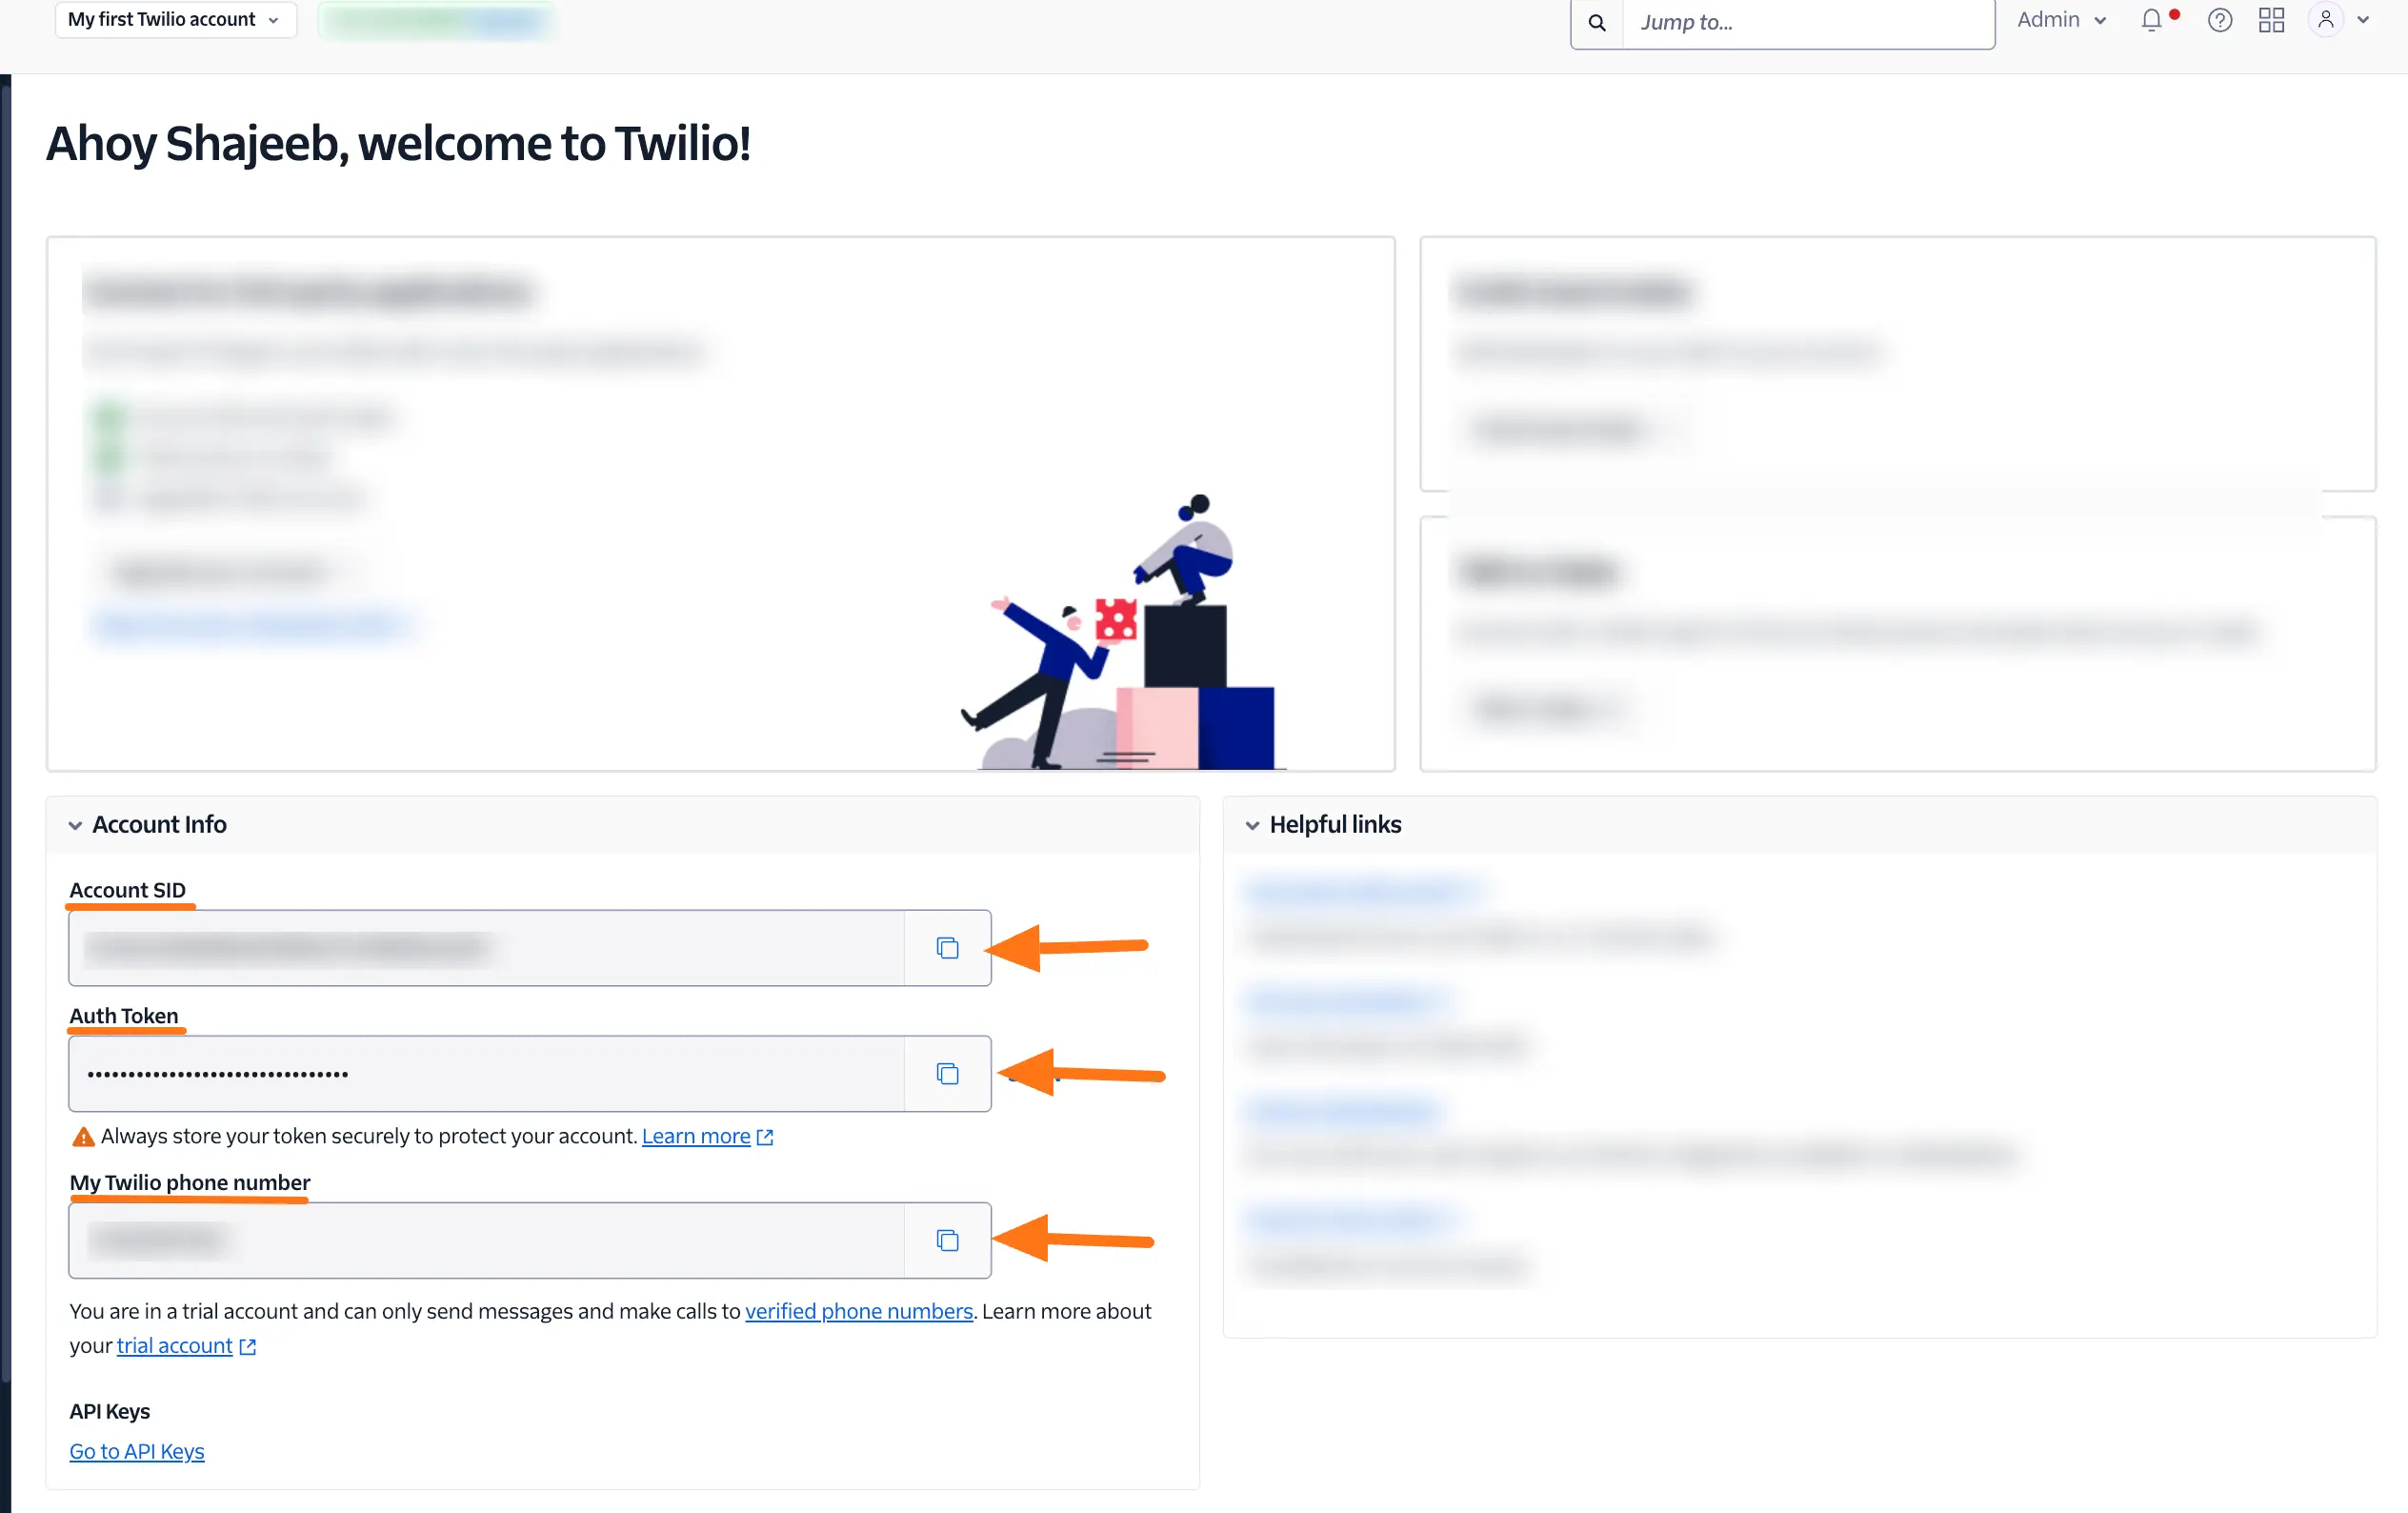Open the products grid icon
Viewport: 2408px width, 1513px height.
coord(2271,20)
